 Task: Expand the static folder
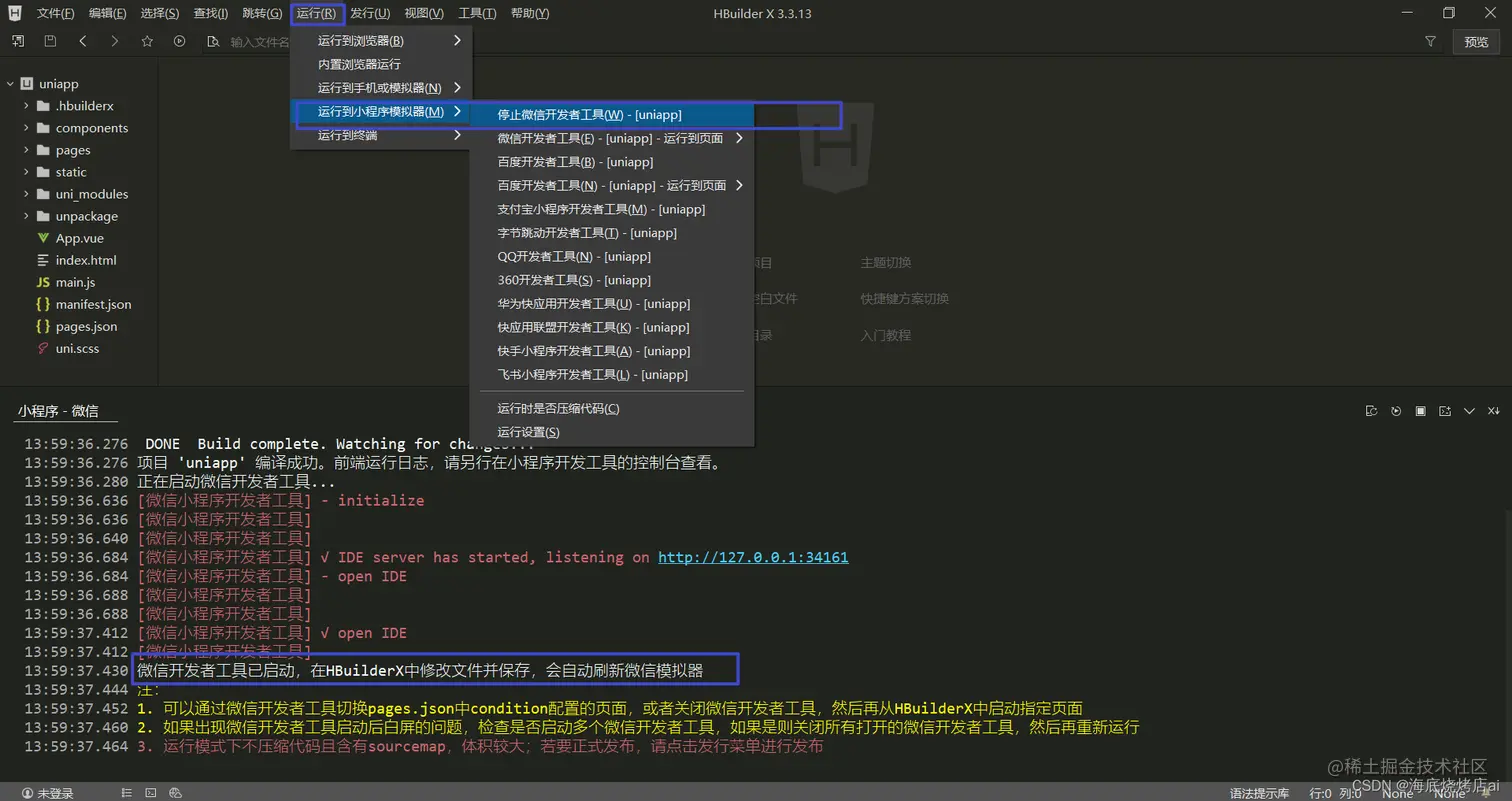click(26, 172)
